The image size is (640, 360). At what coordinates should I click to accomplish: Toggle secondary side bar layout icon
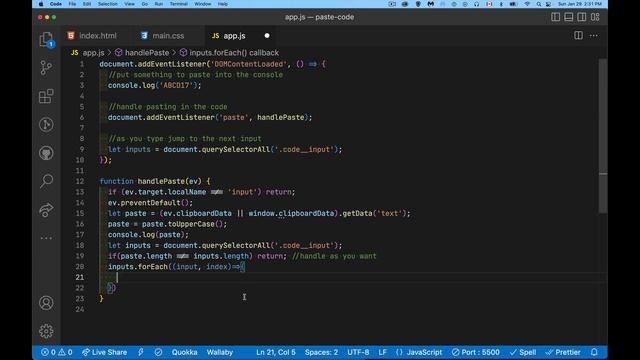(x=582, y=17)
